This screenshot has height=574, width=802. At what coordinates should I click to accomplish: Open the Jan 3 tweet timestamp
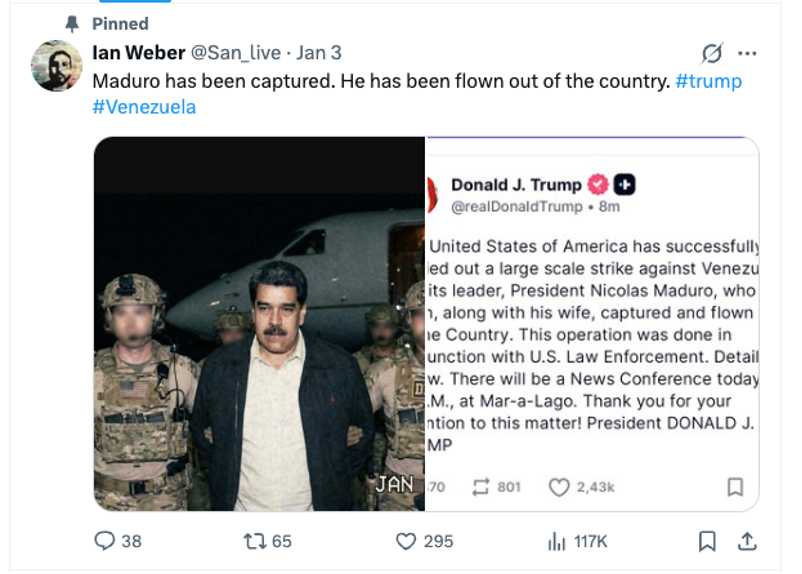coord(319,53)
